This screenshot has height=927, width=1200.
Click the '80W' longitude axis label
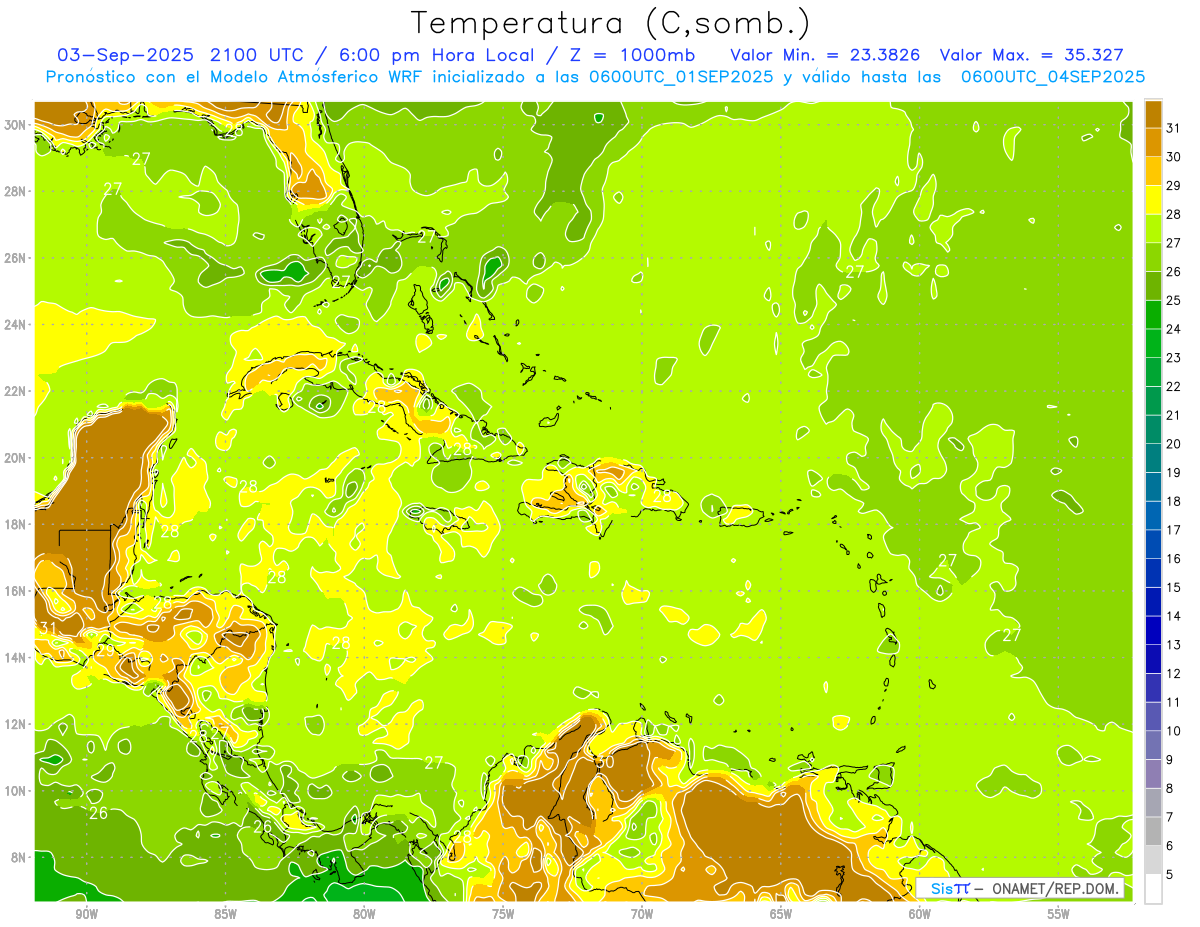coord(364,914)
